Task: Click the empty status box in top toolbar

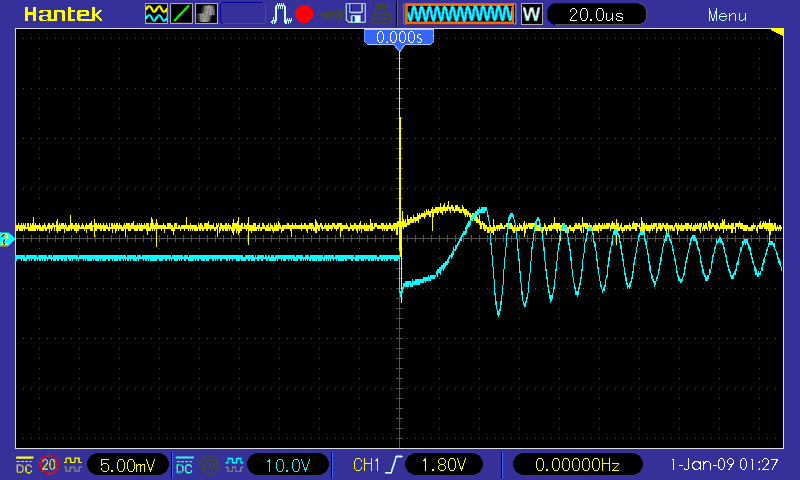Action: point(243,14)
